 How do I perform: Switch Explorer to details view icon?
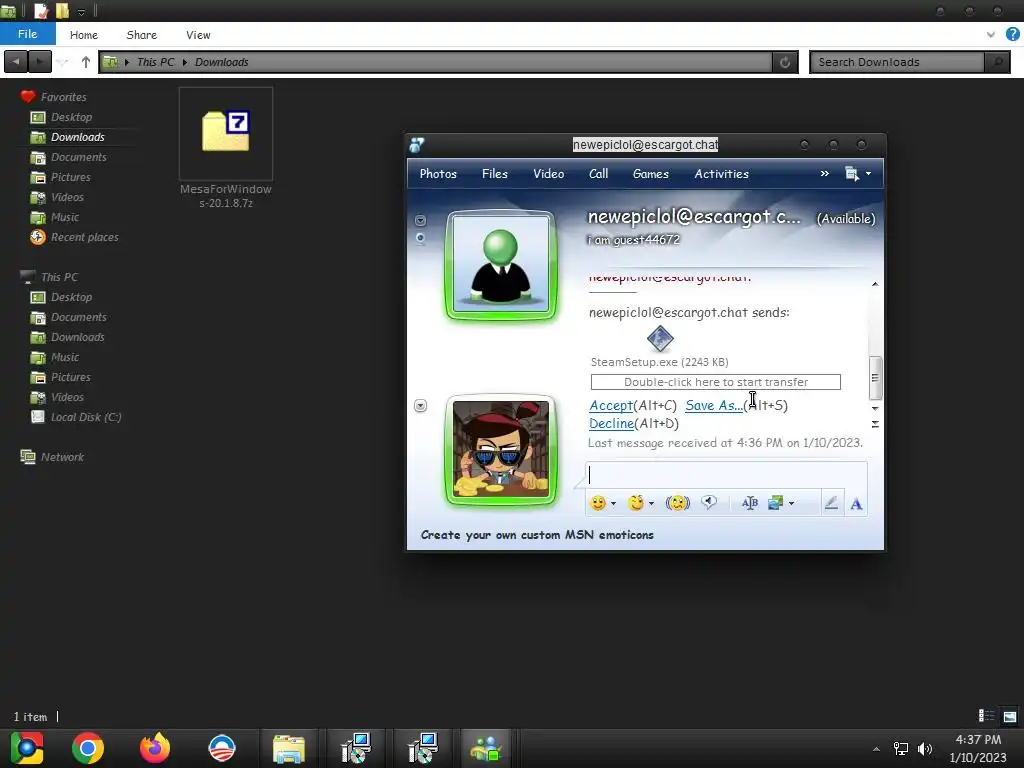[986, 716]
